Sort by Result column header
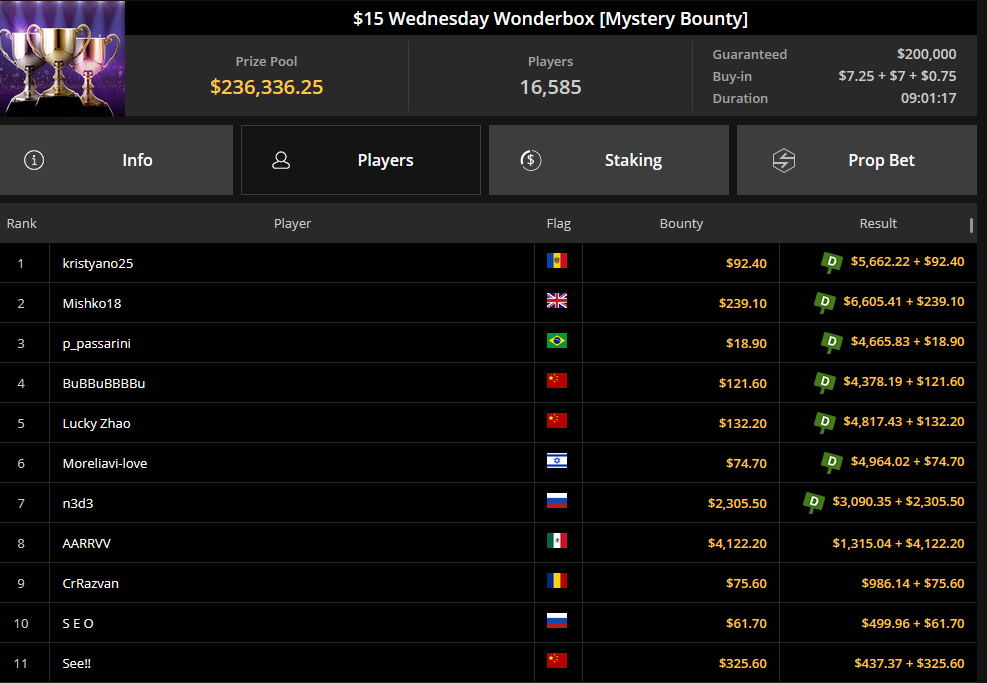The width and height of the screenshot is (987, 683). pyautogui.click(x=878, y=223)
